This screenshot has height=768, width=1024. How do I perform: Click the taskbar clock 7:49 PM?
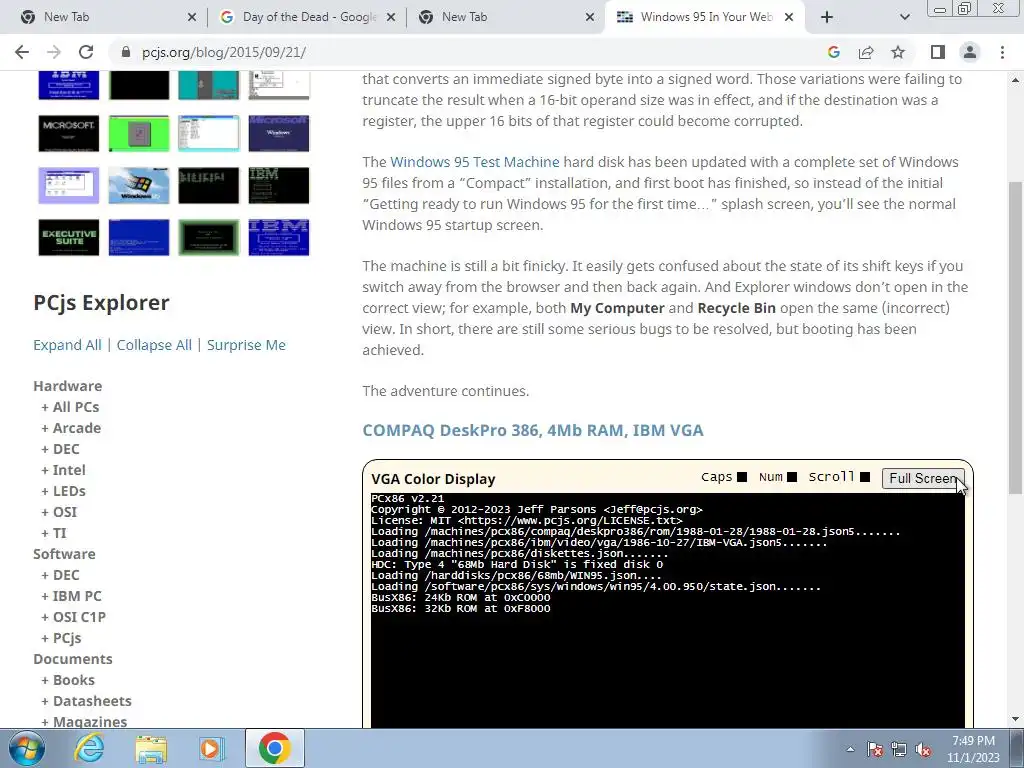973,741
